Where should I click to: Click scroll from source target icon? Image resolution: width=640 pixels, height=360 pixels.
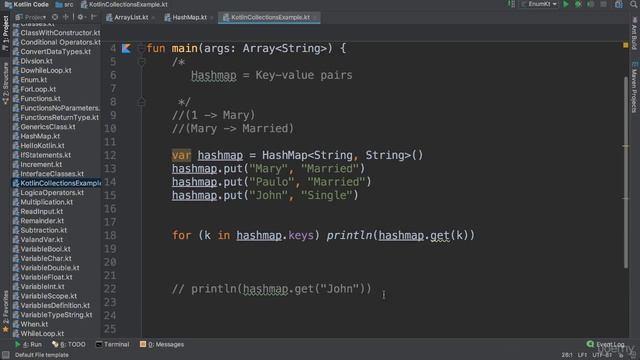55,17
